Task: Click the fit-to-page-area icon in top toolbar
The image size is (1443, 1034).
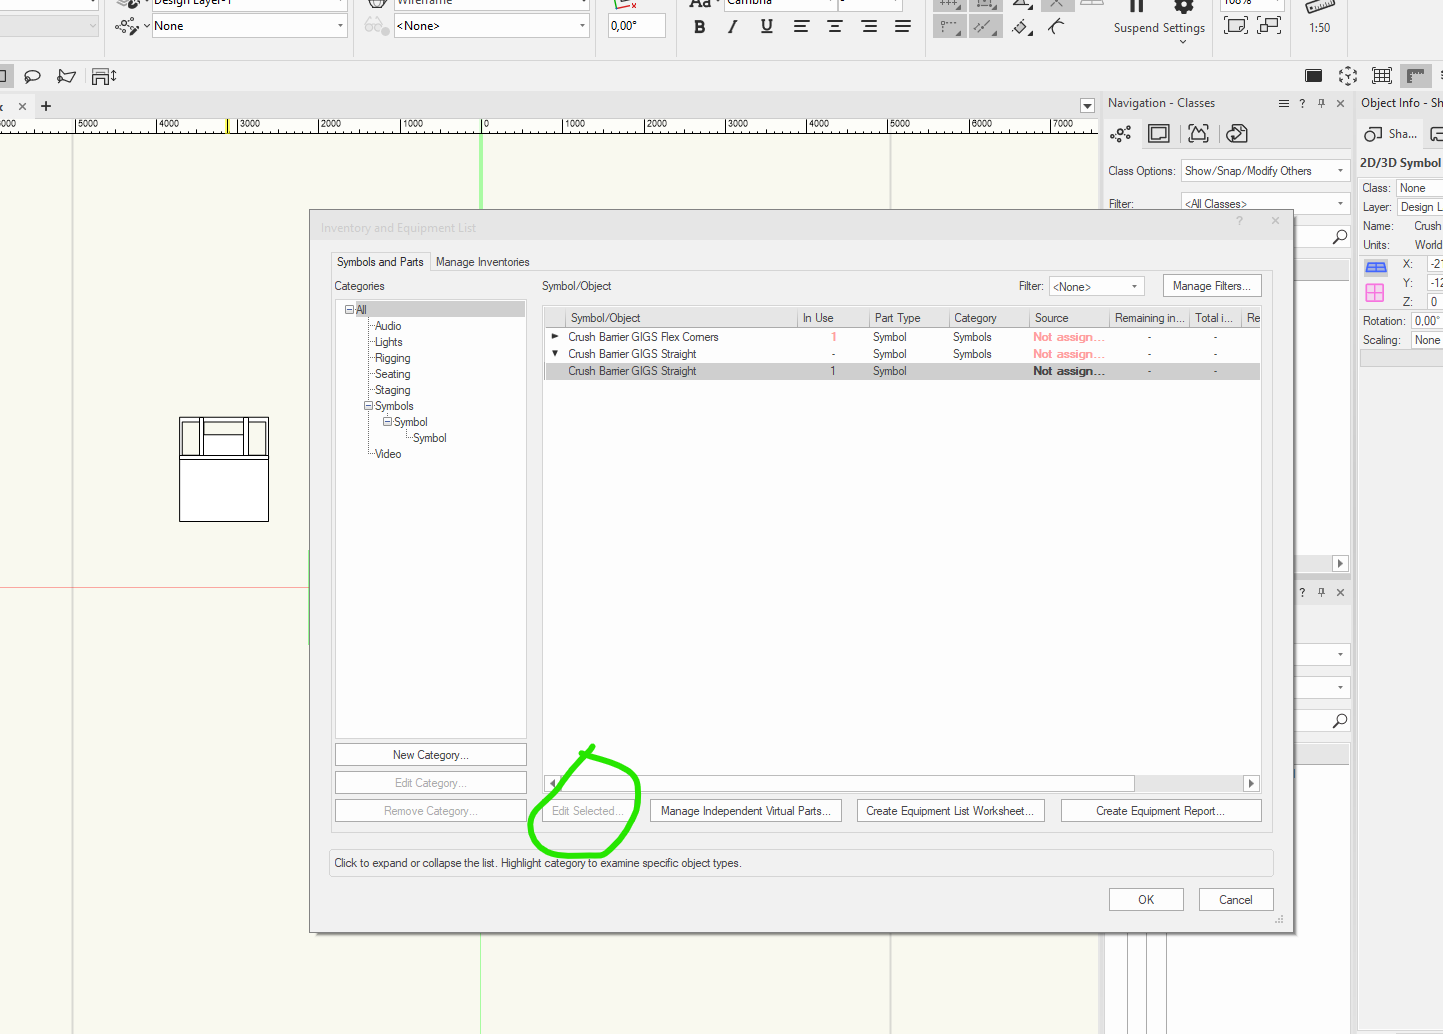Action: tap(1236, 27)
